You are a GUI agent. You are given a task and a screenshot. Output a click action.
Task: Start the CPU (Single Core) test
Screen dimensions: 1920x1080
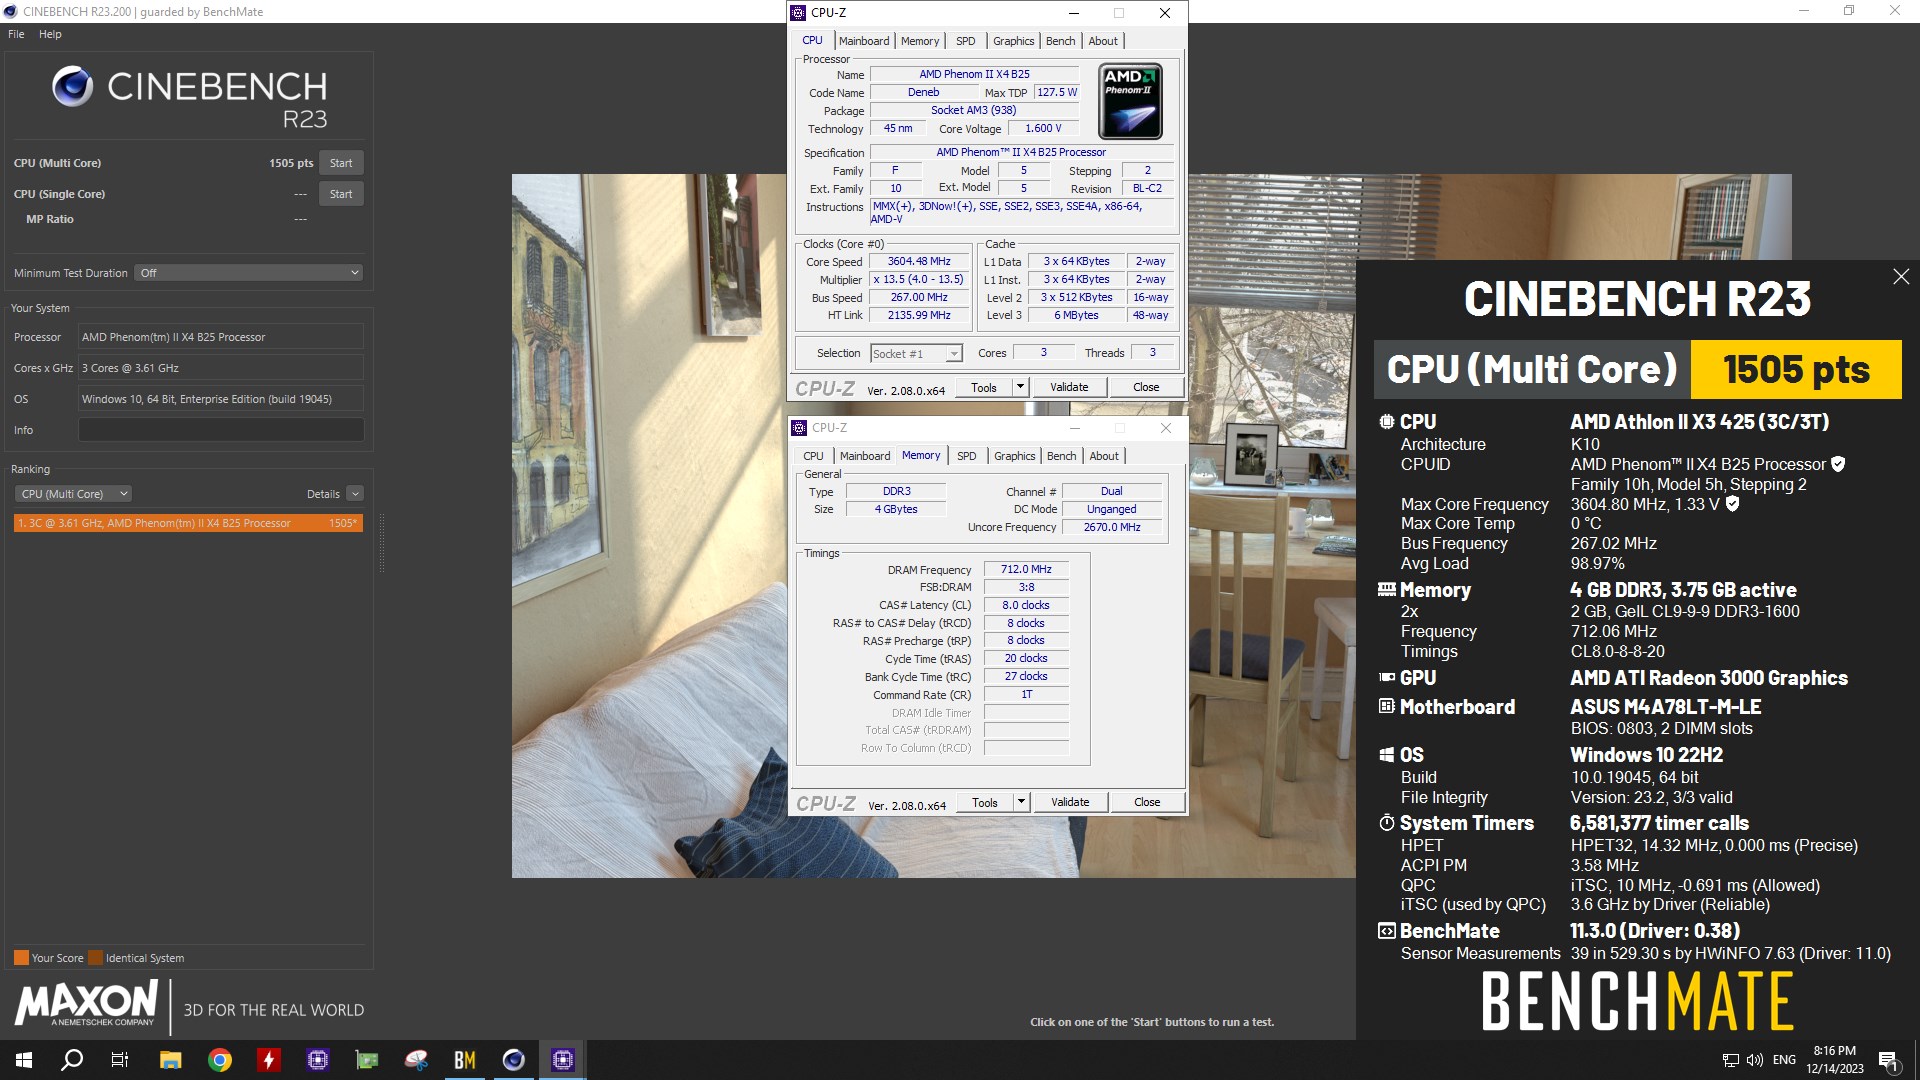click(341, 194)
